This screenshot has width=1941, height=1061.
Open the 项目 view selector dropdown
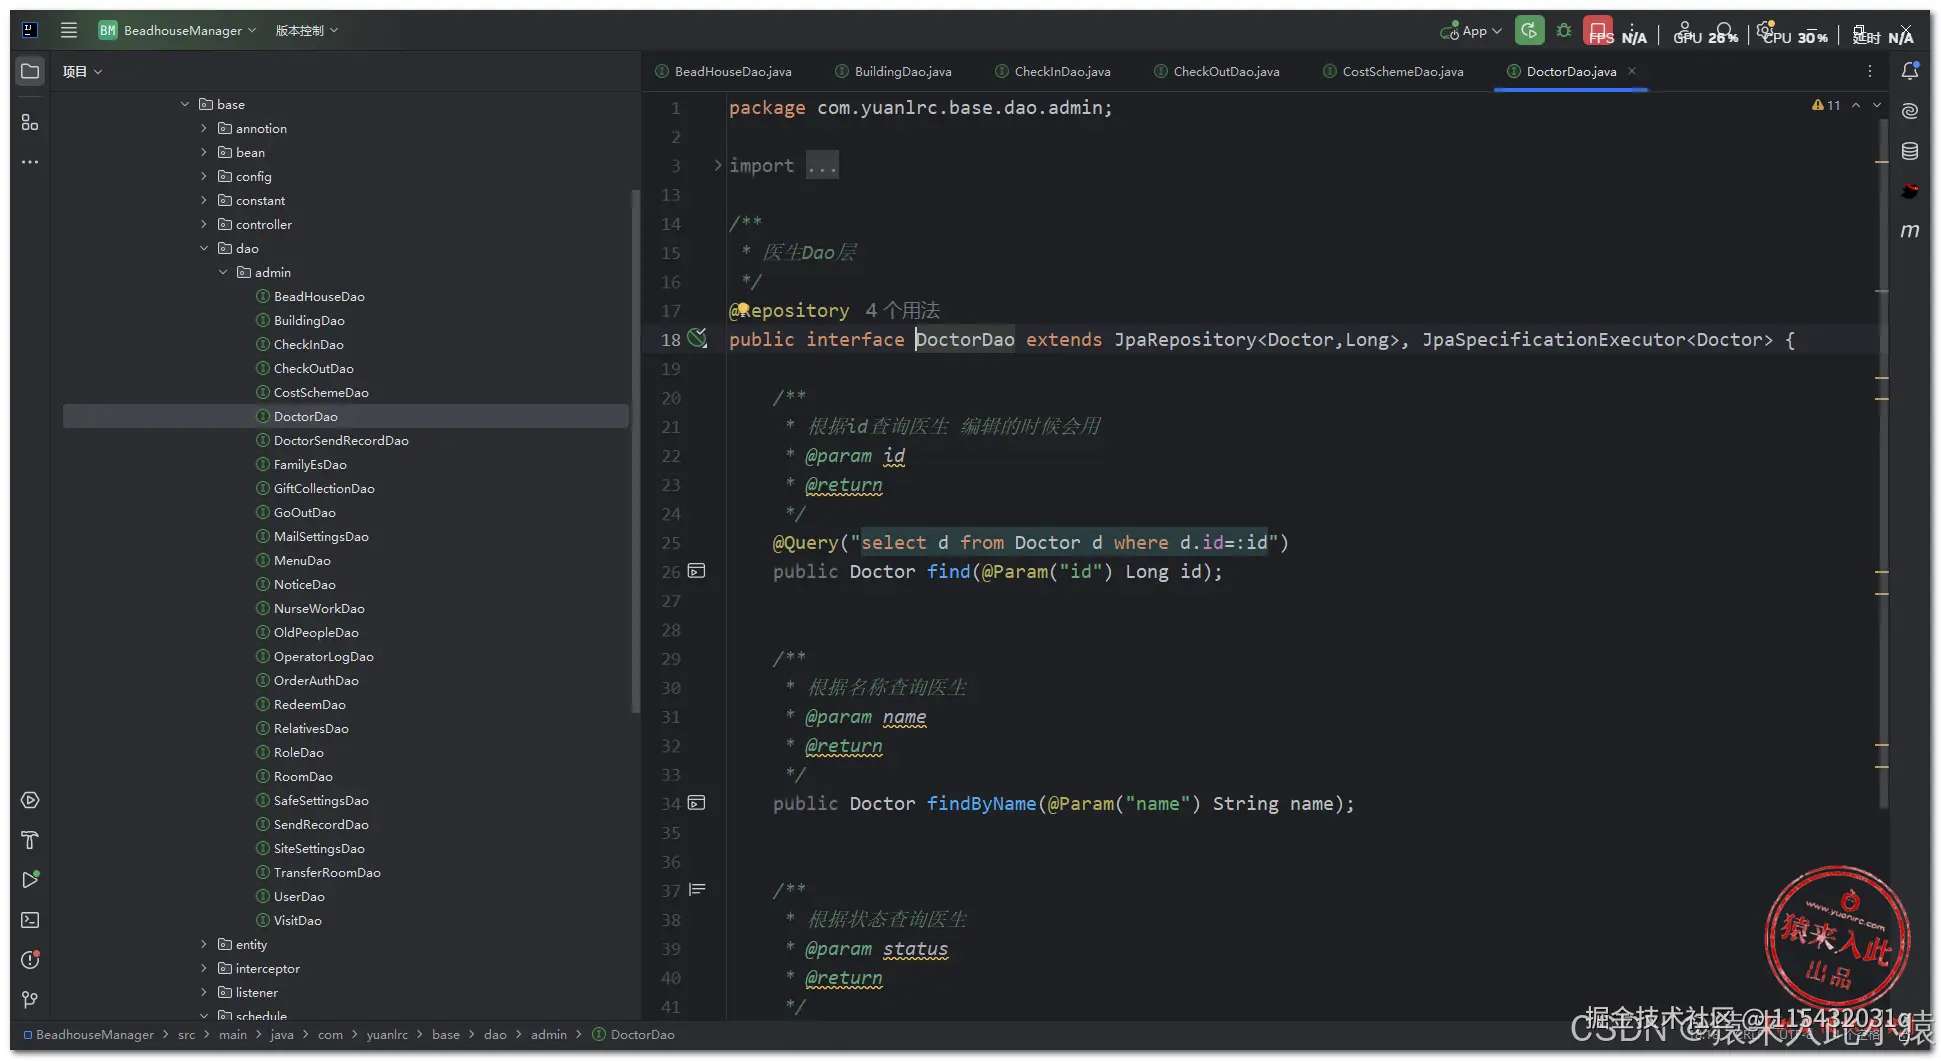pyautogui.click(x=82, y=71)
